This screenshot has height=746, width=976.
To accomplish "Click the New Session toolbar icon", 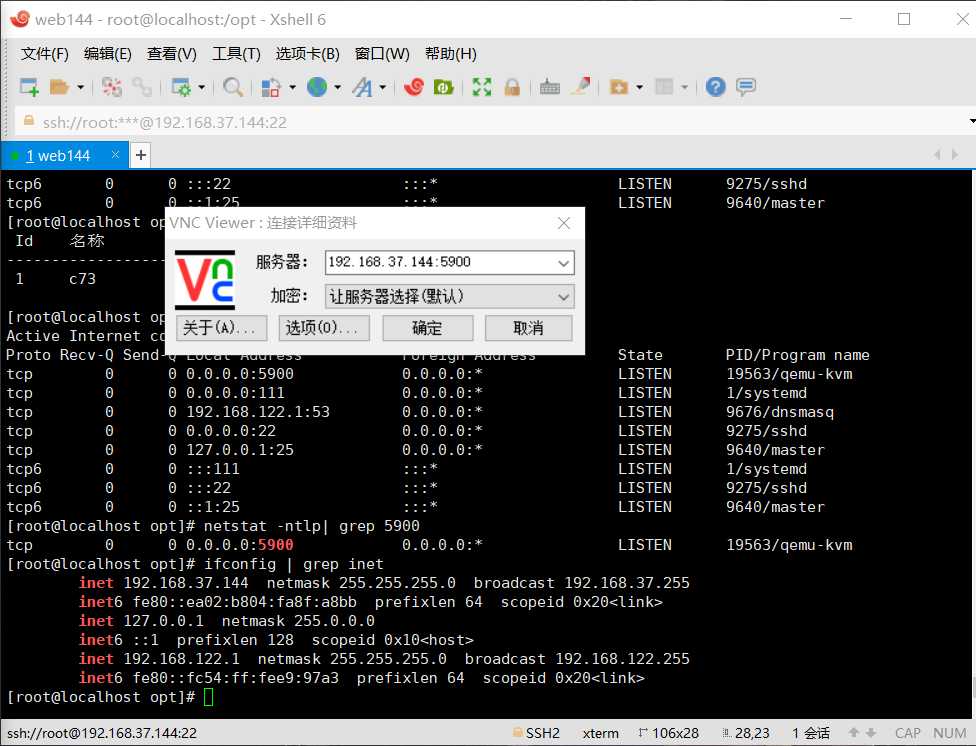I will [29, 87].
